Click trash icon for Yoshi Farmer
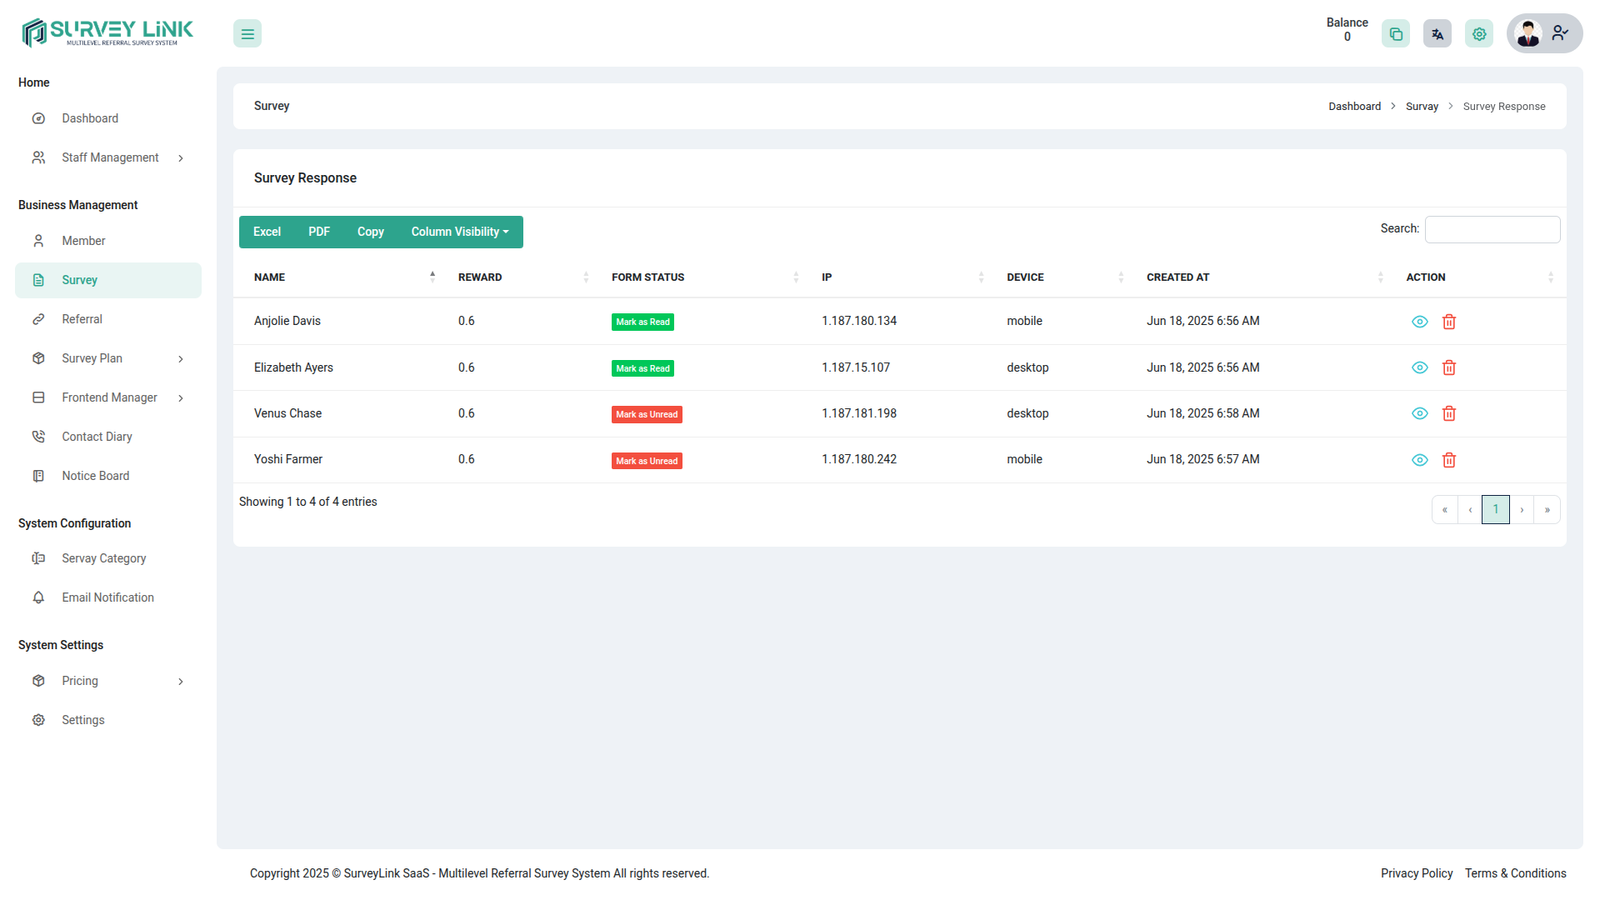Image resolution: width=1600 pixels, height=900 pixels. [x=1449, y=460]
